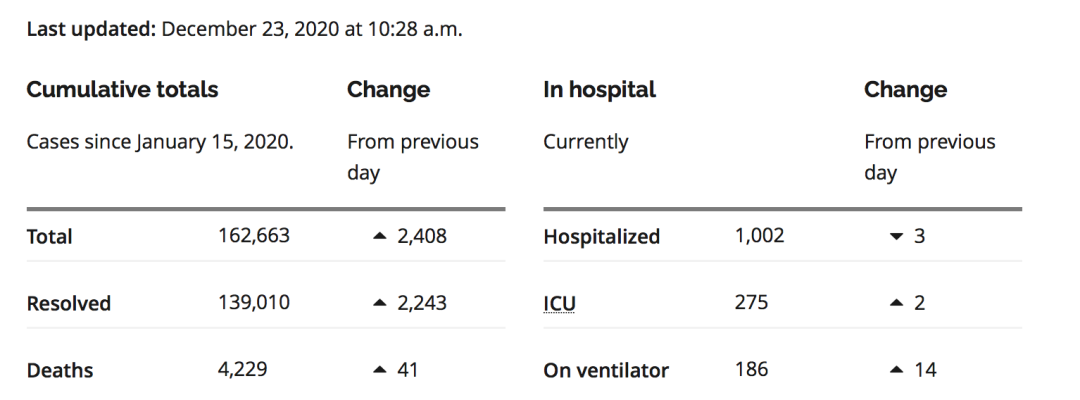Click the down arrow next to Hospitalized change 3

(x=896, y=236)
